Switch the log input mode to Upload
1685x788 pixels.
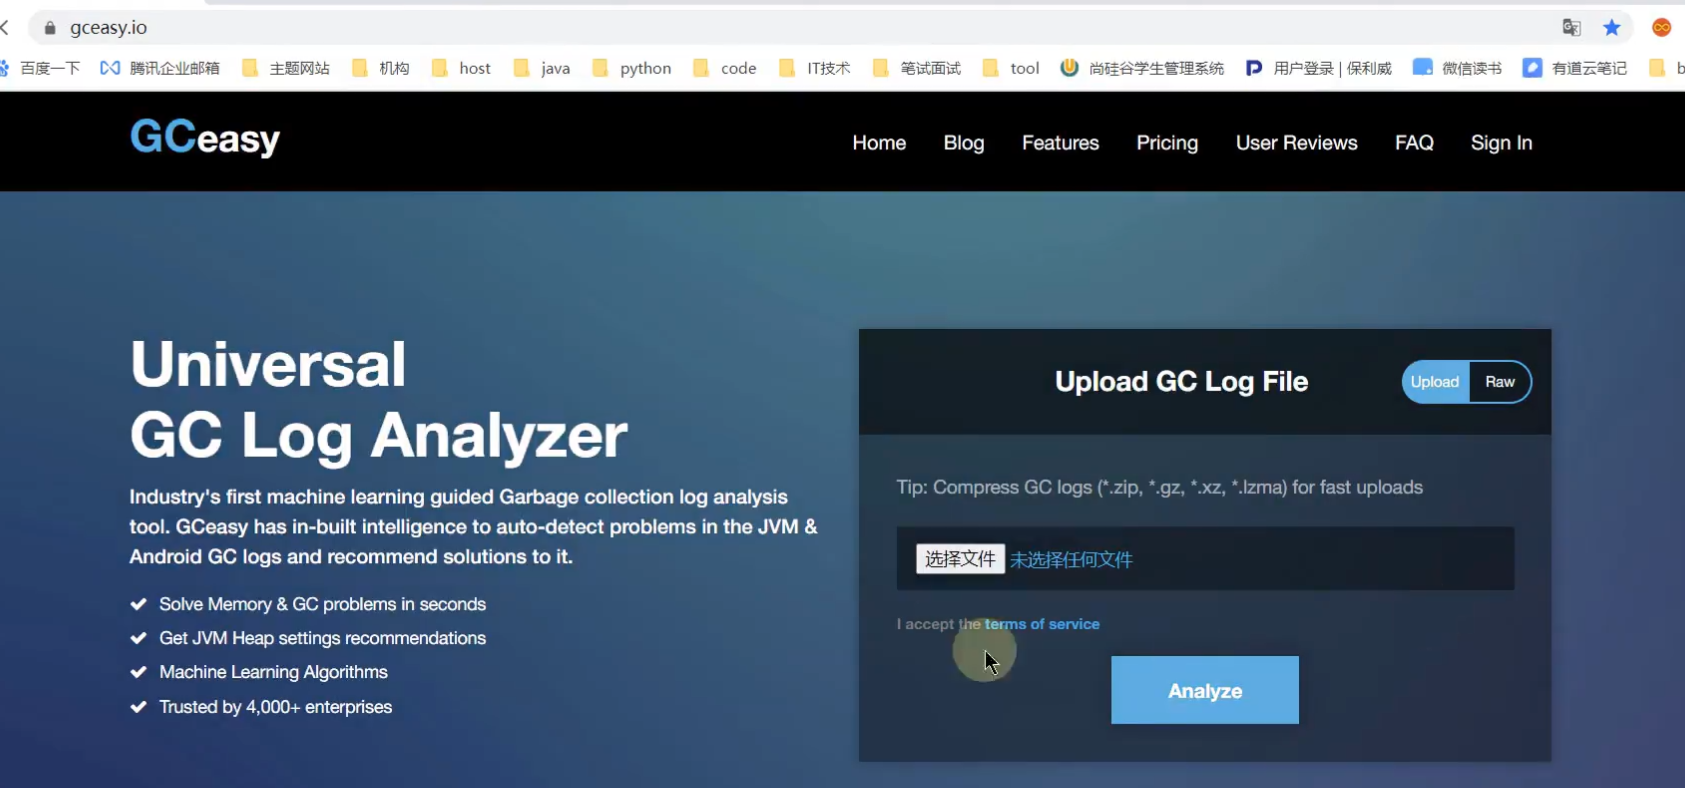point(1435,382)
